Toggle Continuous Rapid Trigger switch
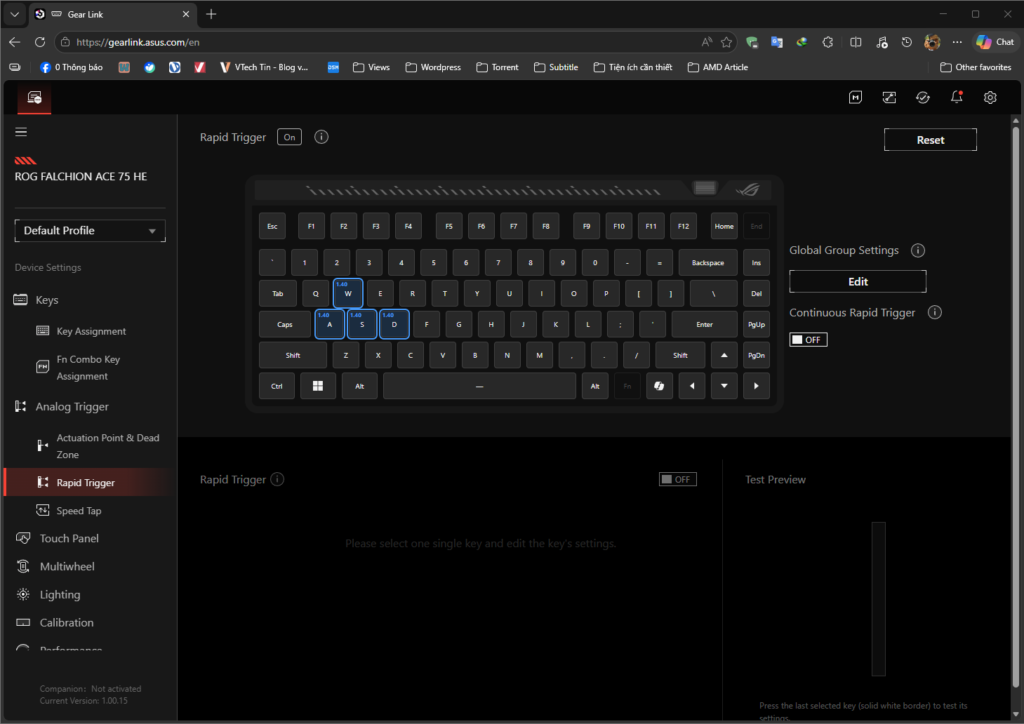The width and height of the screenshot is (1024, 724). (x=808, y=340)
